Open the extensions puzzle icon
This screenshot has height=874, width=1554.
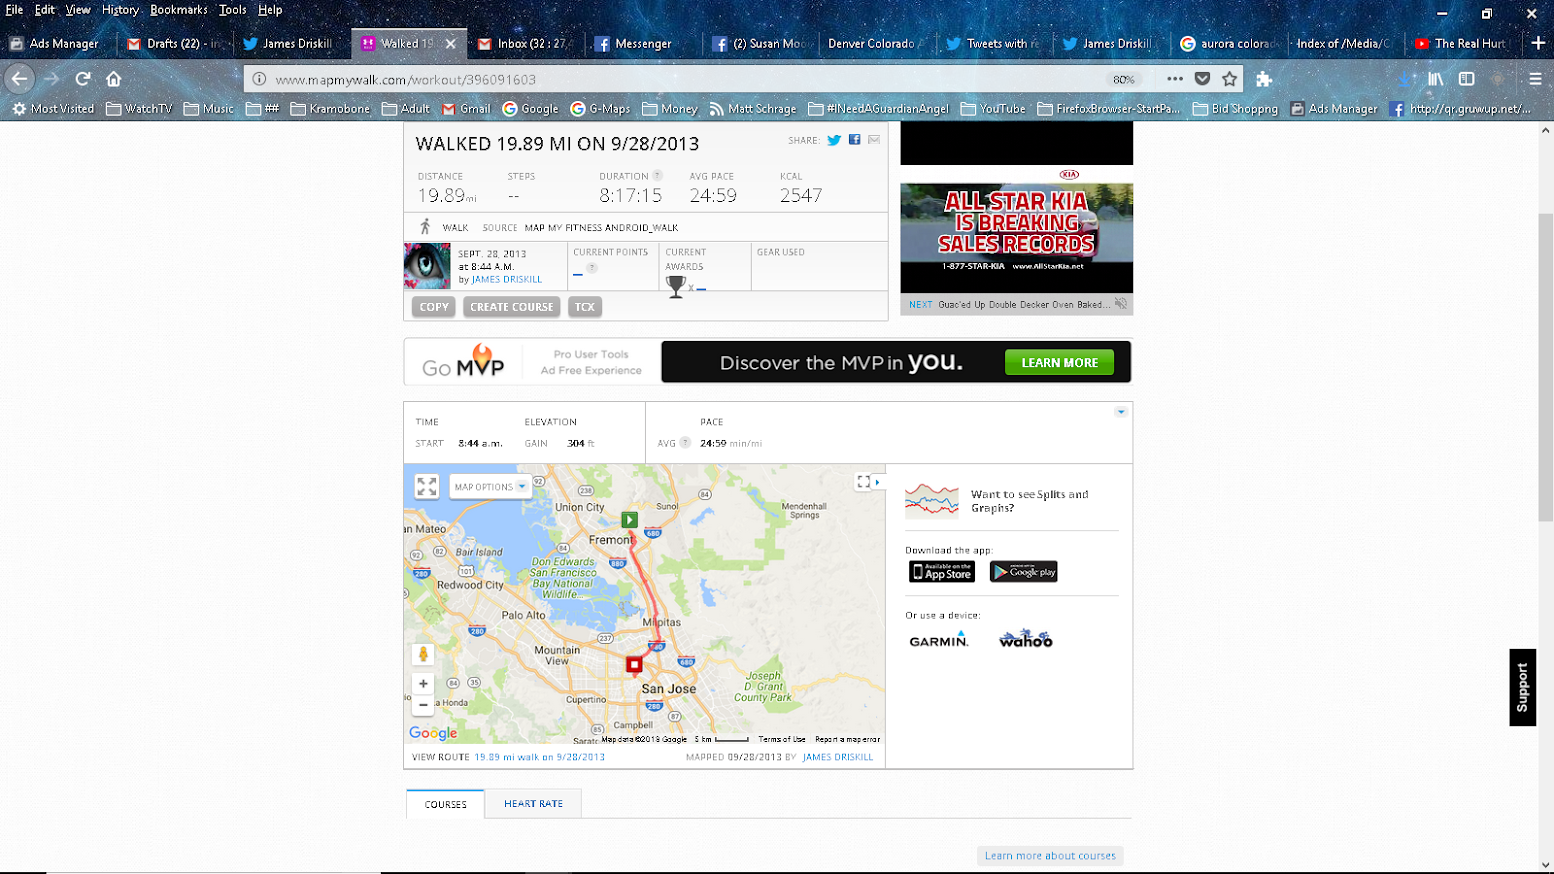coord(1264,79)
